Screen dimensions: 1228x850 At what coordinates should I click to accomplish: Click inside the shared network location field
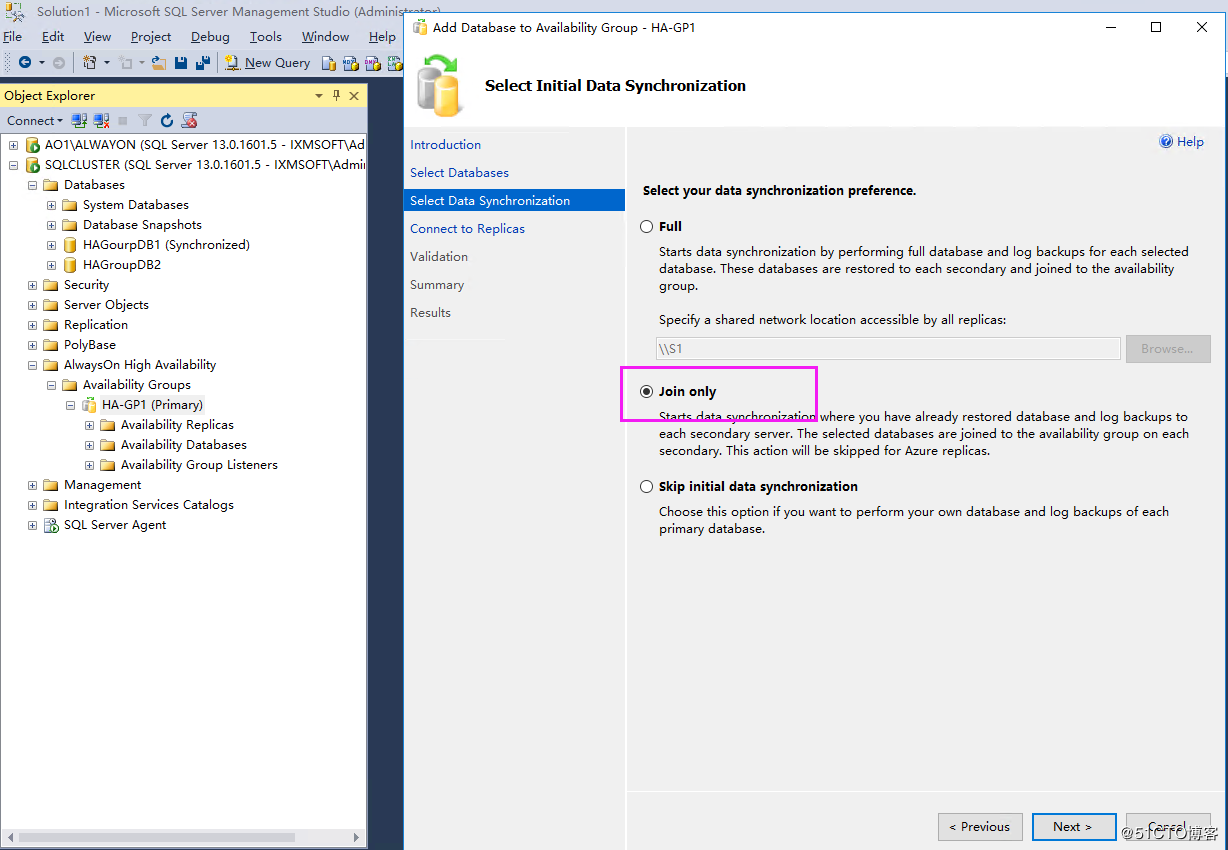(880, 348)
